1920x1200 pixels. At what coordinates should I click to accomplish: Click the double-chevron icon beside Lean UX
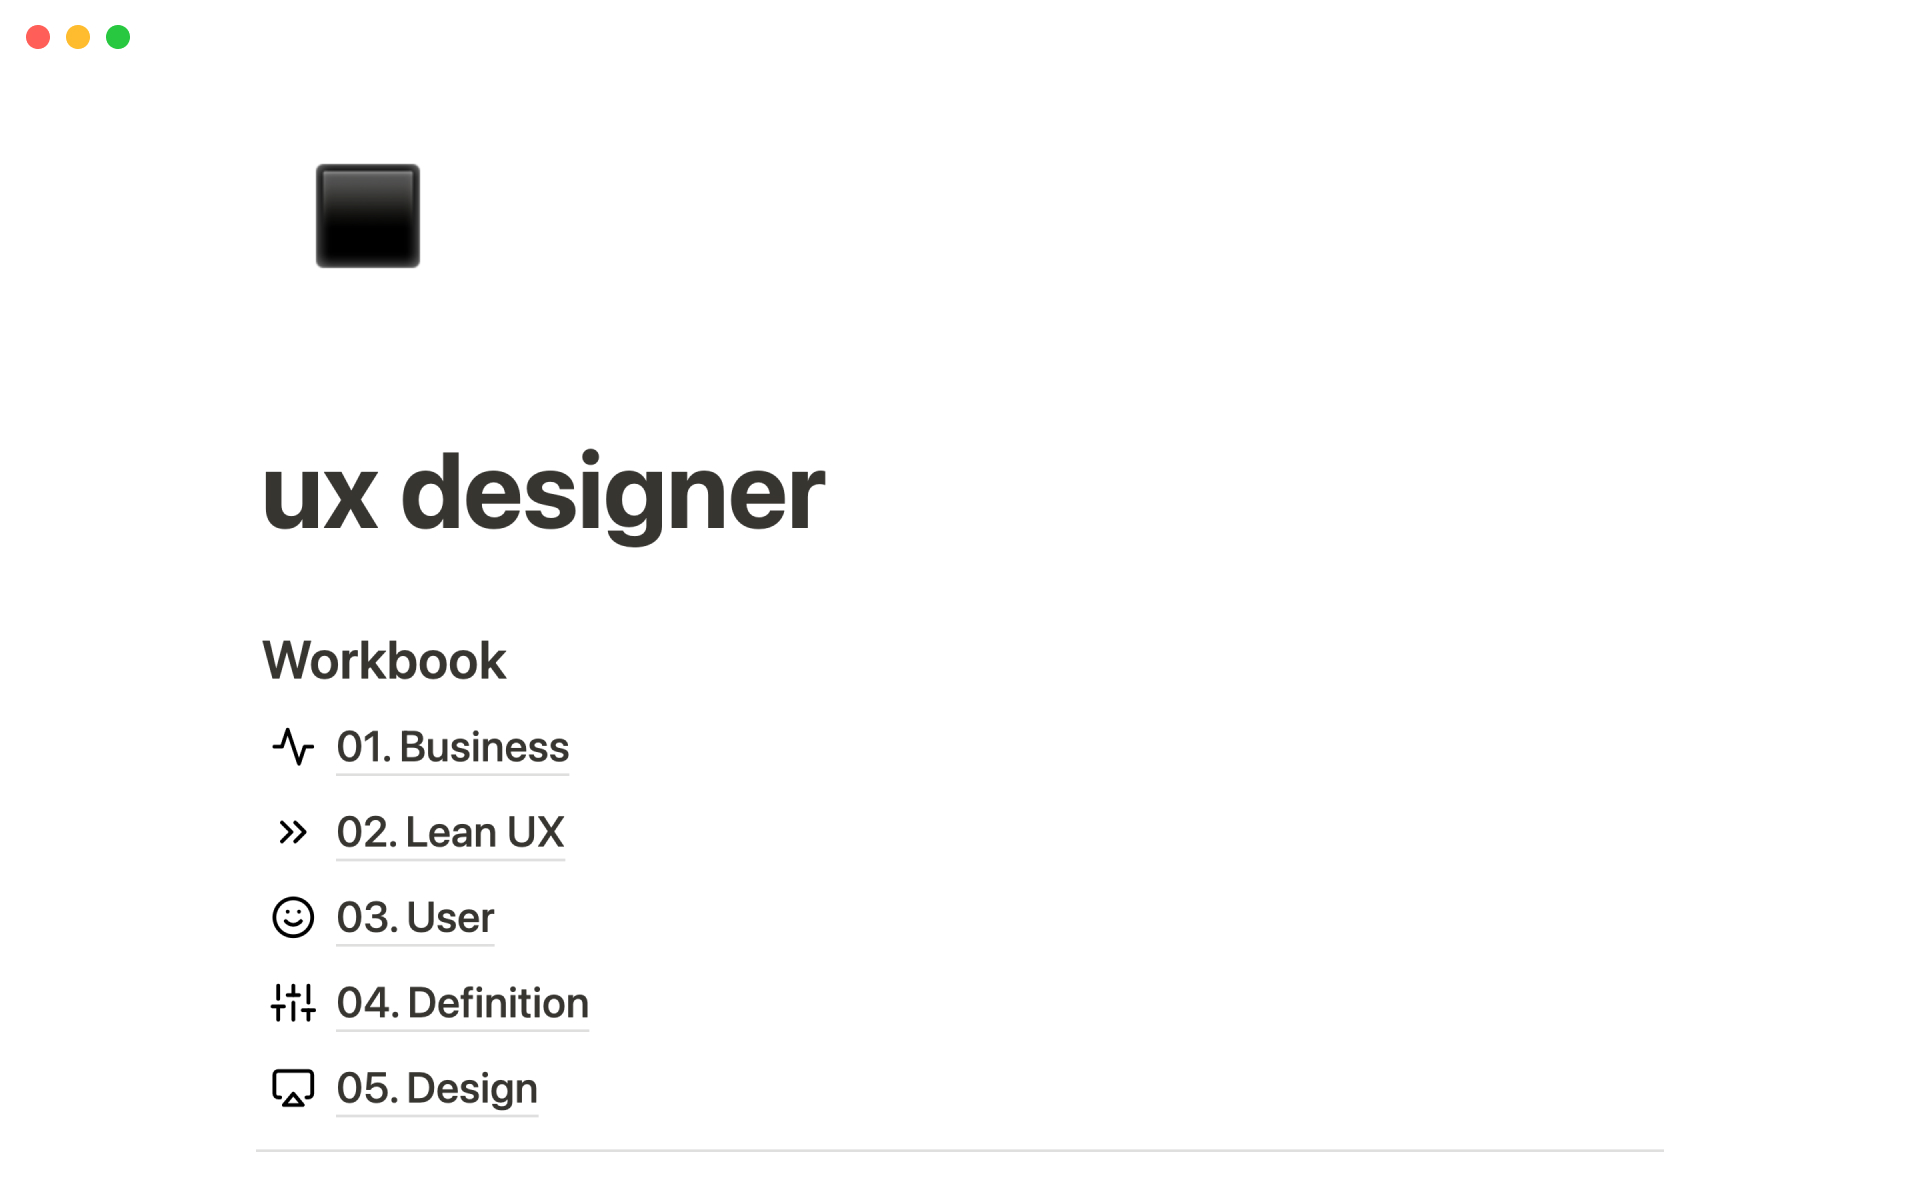tap(293, 832)
